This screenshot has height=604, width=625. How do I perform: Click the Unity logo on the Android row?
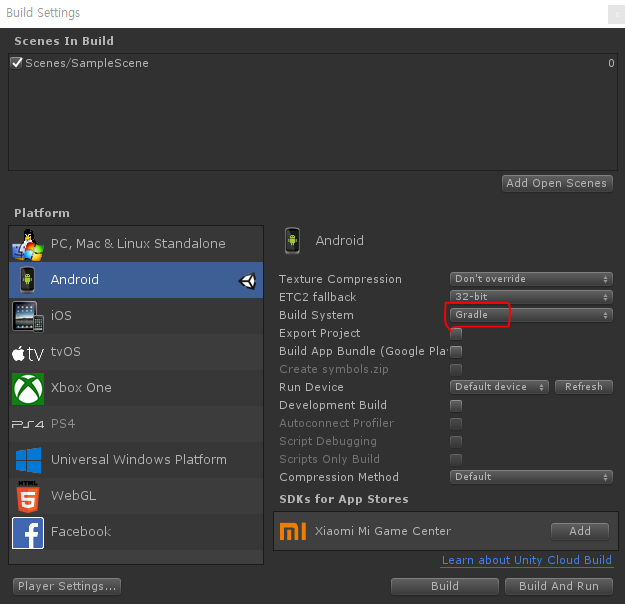coord(248,281)
